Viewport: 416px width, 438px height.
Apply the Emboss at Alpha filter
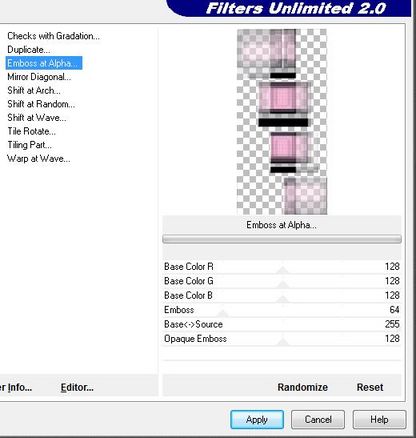(257, 419)
